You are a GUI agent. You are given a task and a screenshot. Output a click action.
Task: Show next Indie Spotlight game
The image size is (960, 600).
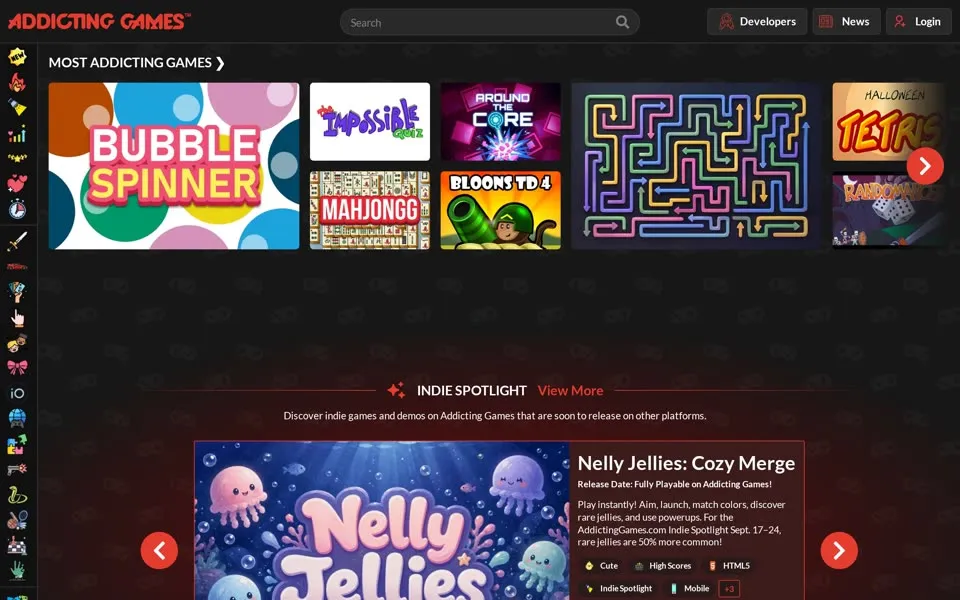coord(839,550)
